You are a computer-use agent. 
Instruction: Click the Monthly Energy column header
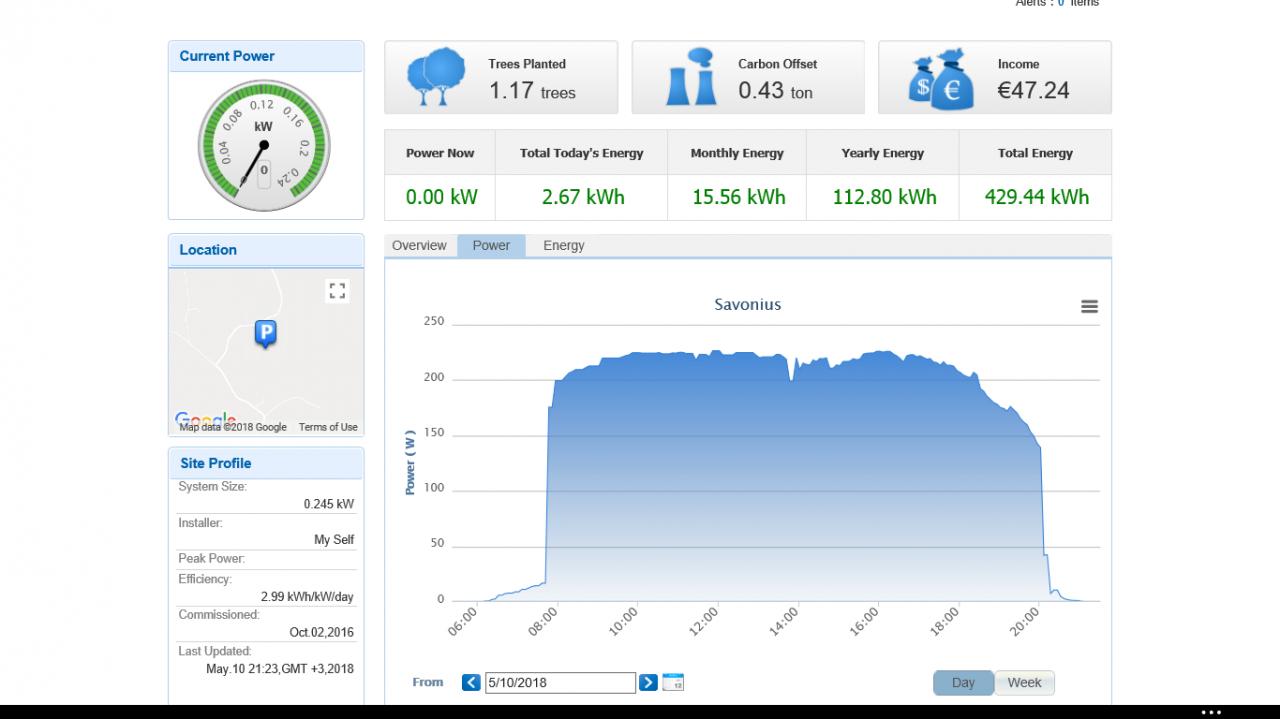[x=737, y=153]
